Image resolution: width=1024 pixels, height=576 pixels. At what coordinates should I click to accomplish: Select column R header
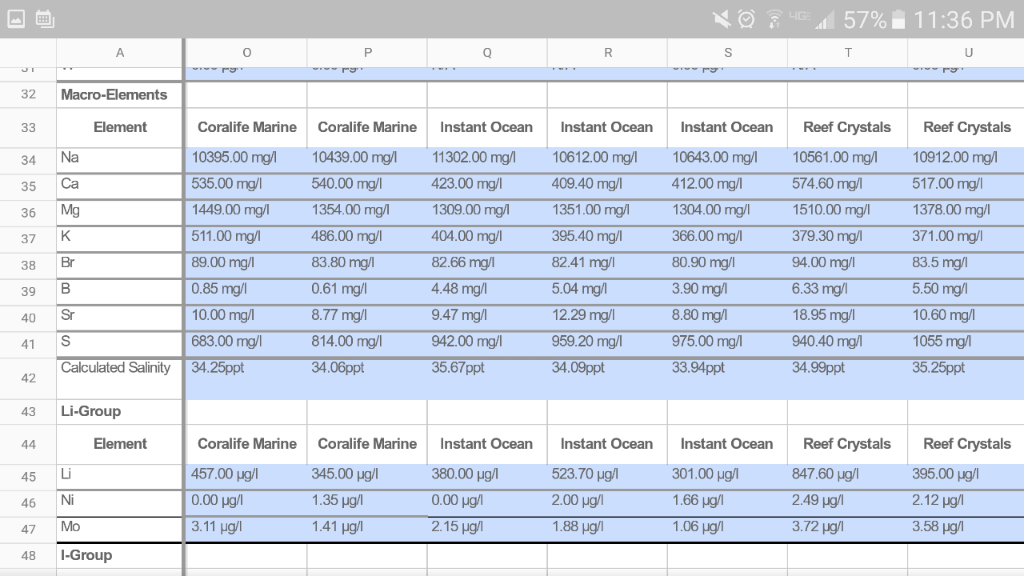[x=607, y=53]
